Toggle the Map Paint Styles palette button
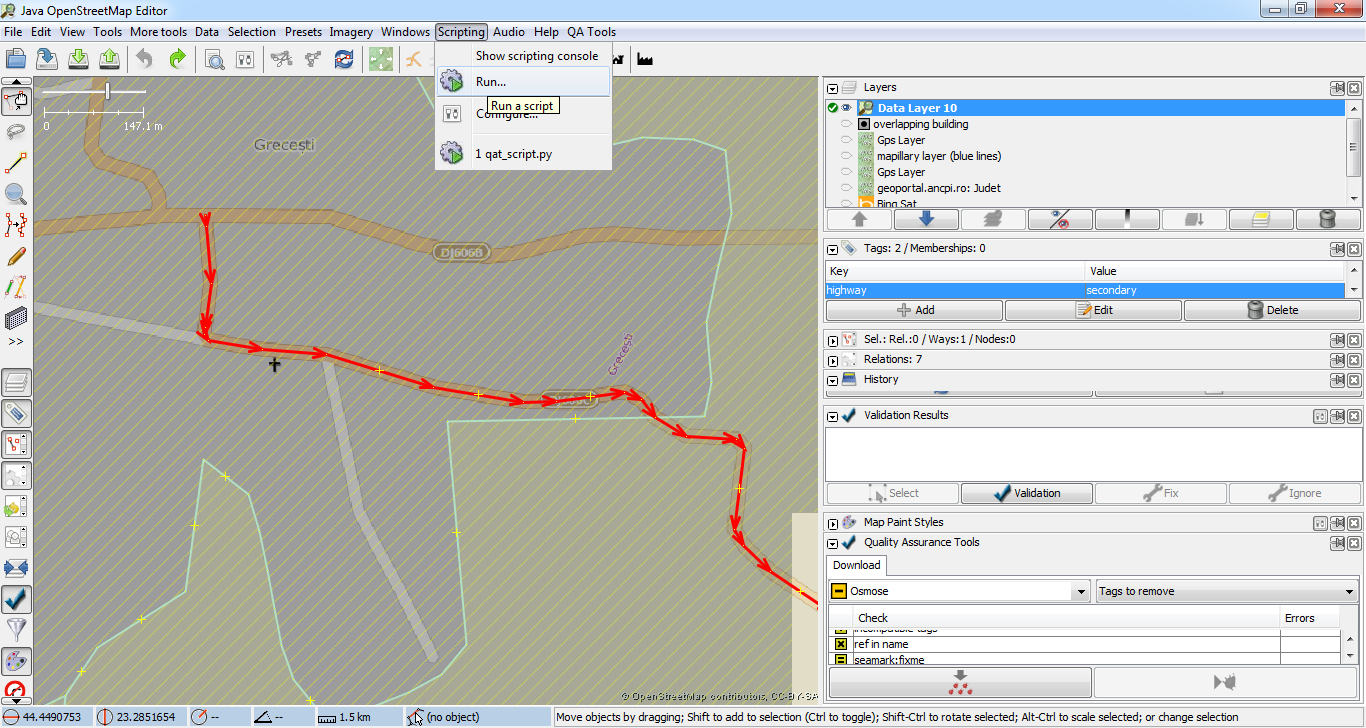The width and height of the screenshot is (1366, 728). point(17,661)
